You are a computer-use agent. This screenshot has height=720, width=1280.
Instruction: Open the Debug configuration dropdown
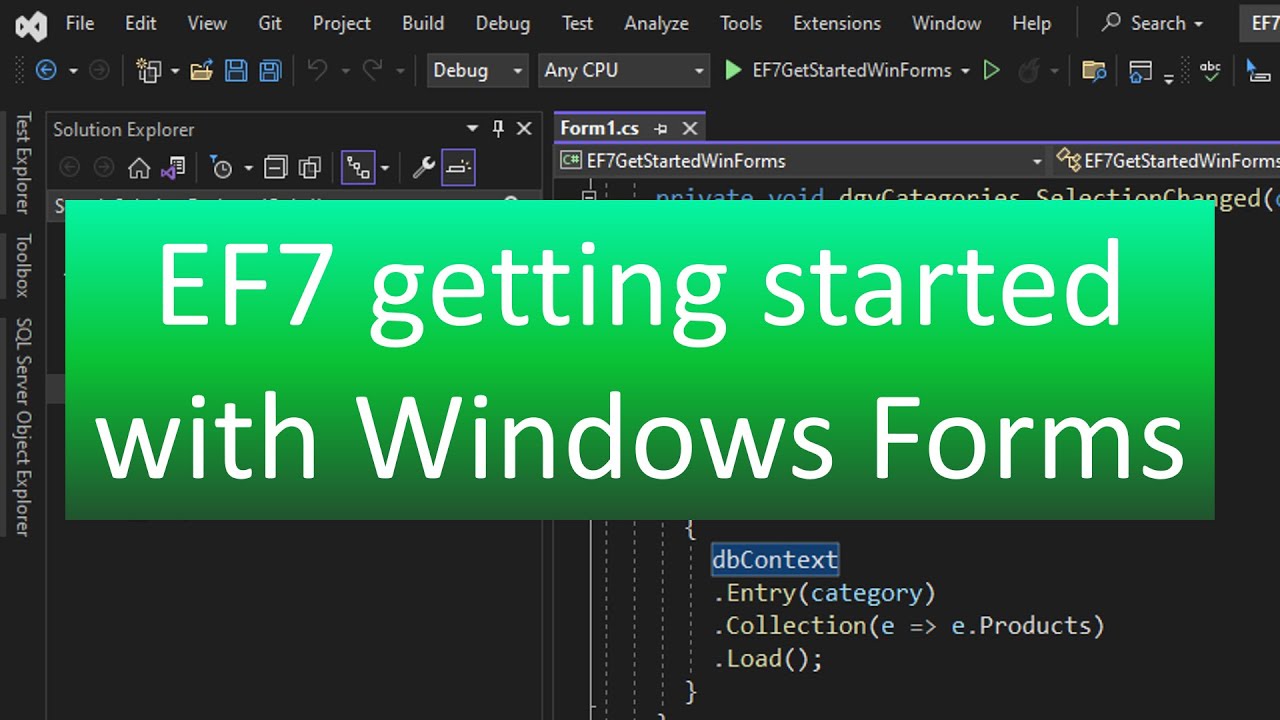coord(478,70)
